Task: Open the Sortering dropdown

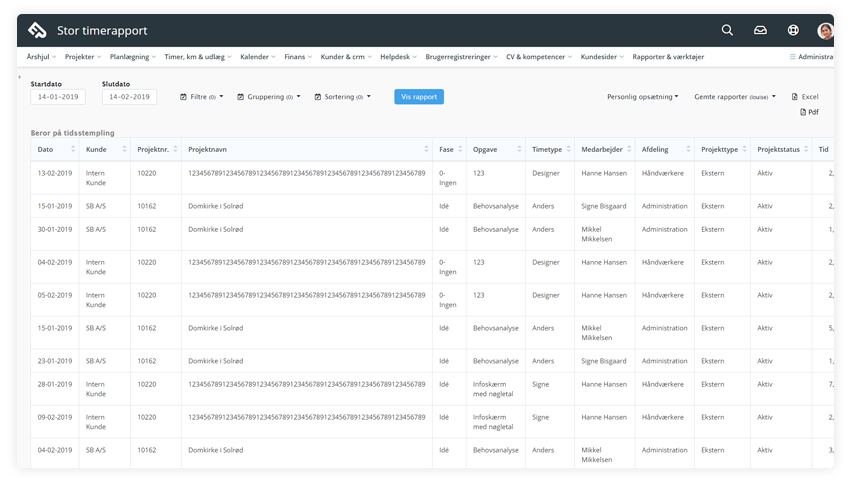Action: (343, 97)
